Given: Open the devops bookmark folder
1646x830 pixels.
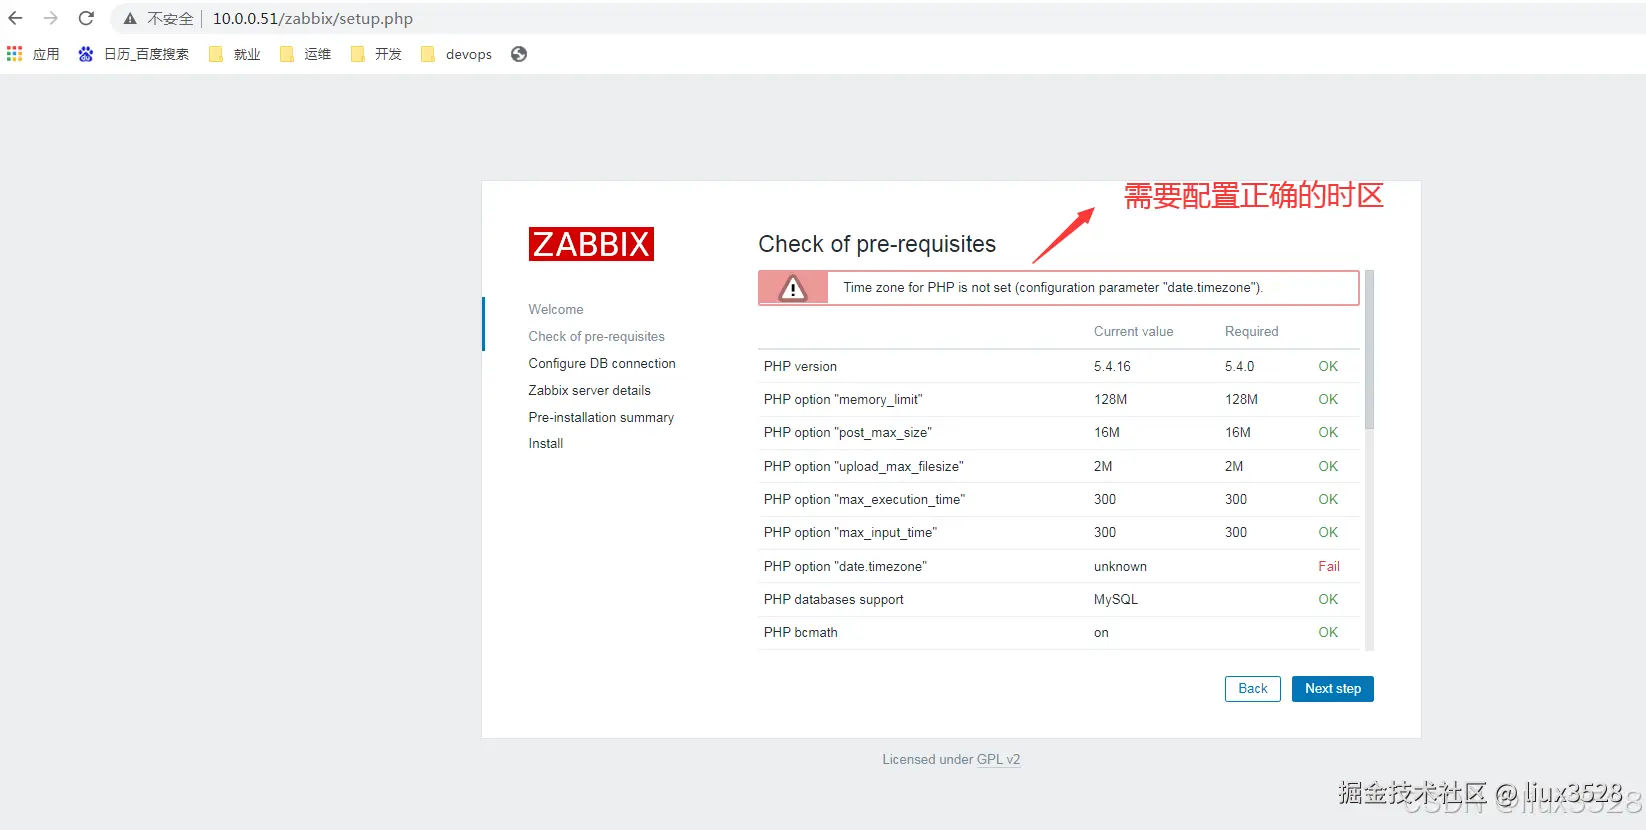Looking at the screenshot, I should click(x=456, y=54).
